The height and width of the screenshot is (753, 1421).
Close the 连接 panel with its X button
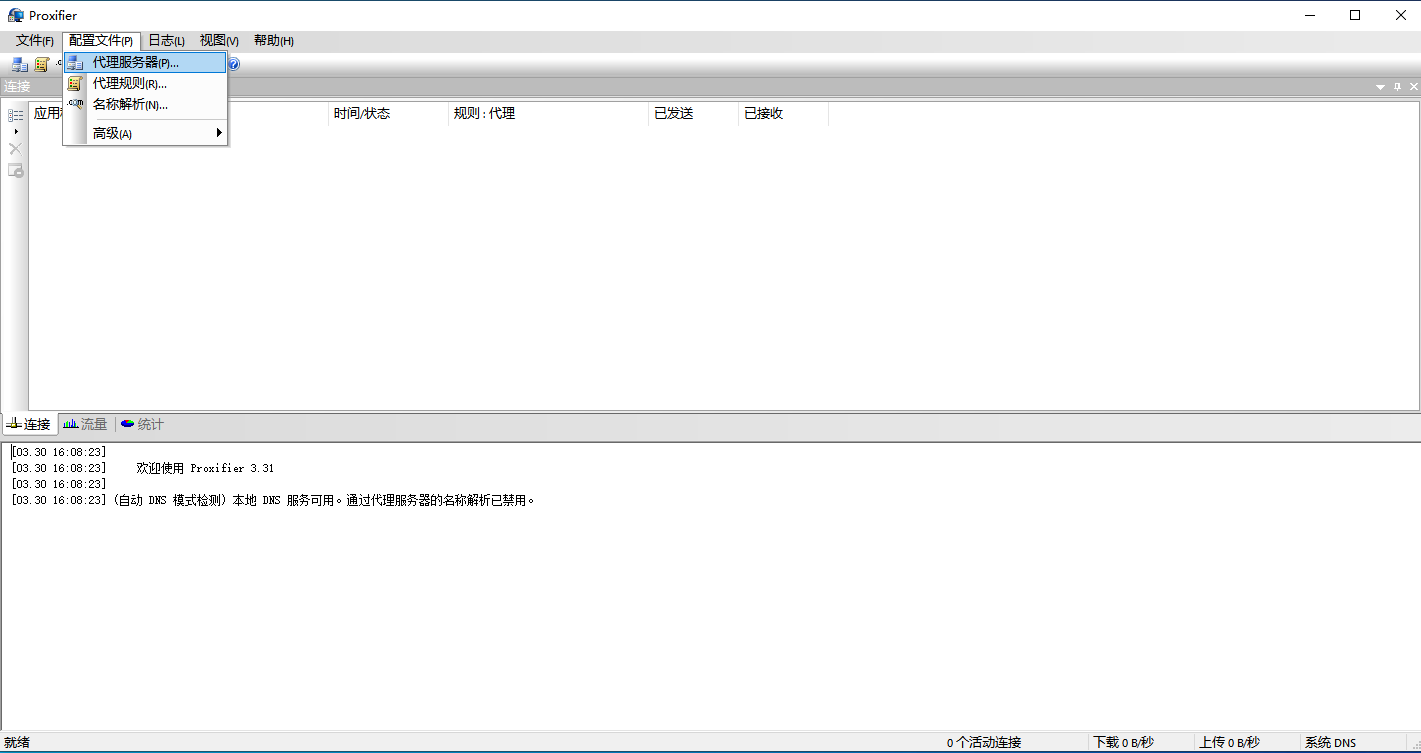point(1413,87)
